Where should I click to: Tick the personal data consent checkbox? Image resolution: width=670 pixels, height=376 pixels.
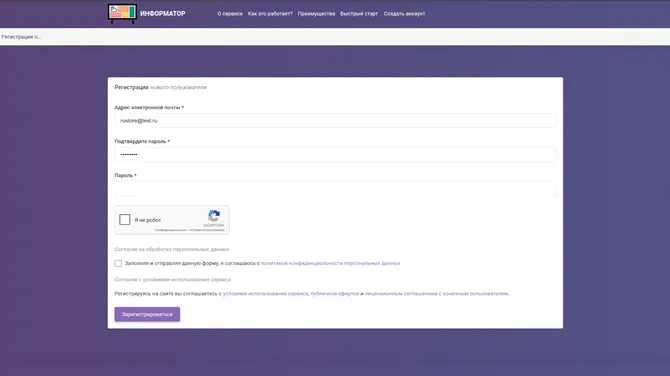click(118, 263)
